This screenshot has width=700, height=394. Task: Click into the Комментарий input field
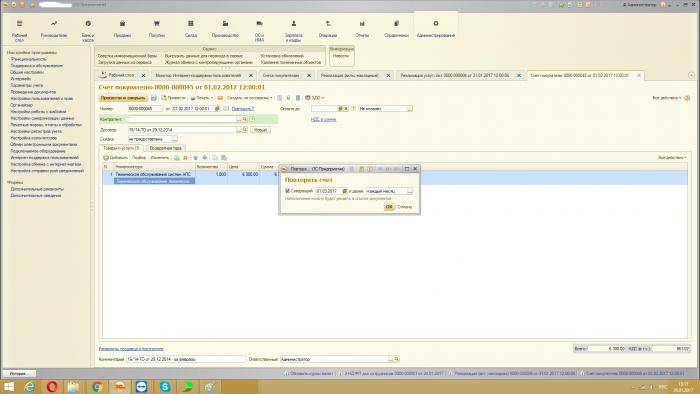click(186, 359)
